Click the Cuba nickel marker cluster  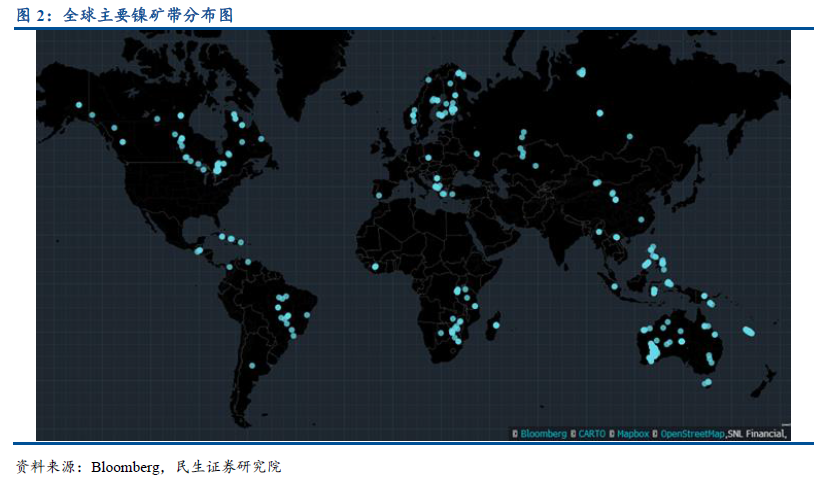[231, 239]
